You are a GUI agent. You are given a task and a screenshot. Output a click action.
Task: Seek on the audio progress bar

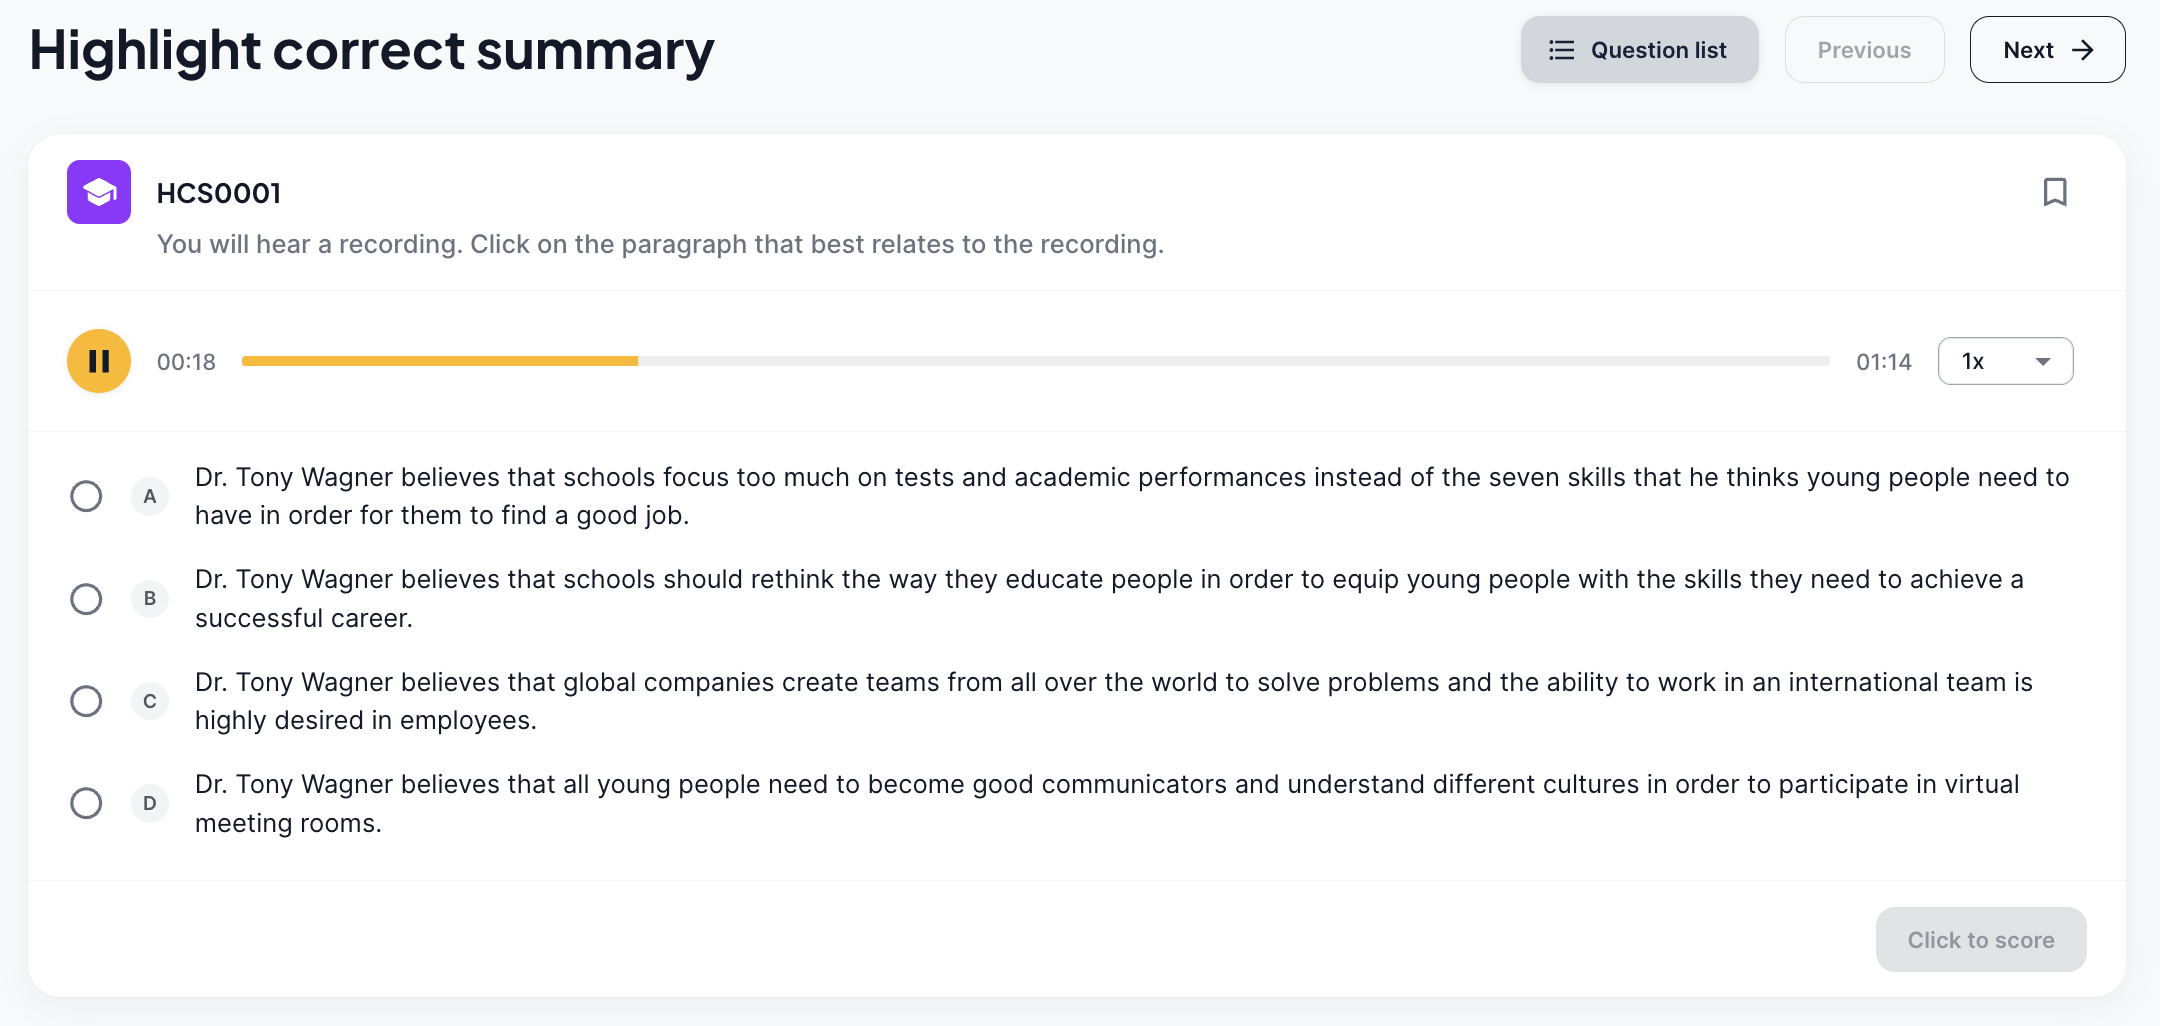coord(1035,361)
